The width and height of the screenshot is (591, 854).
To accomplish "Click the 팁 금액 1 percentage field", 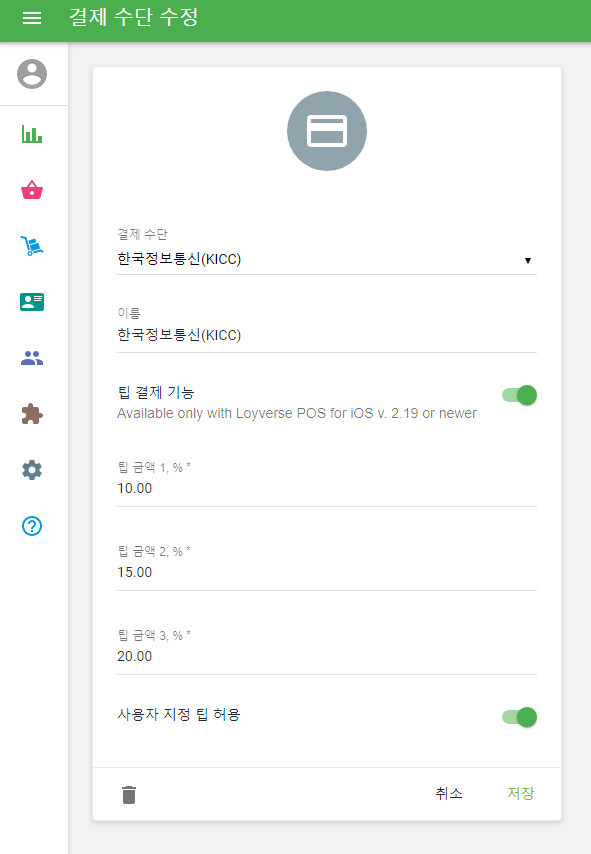I will coord(327,488).
